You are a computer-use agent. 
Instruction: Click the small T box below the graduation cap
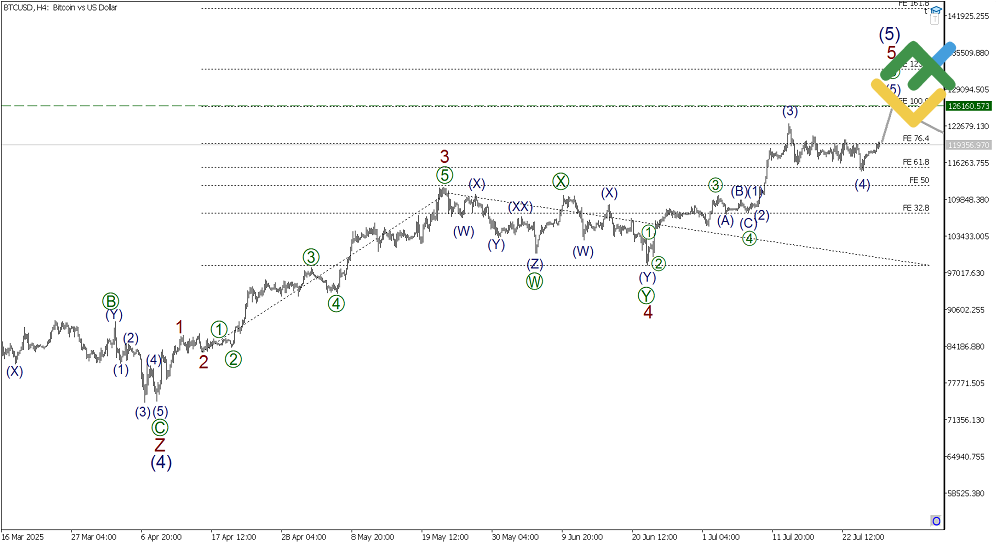pos(936,18)
